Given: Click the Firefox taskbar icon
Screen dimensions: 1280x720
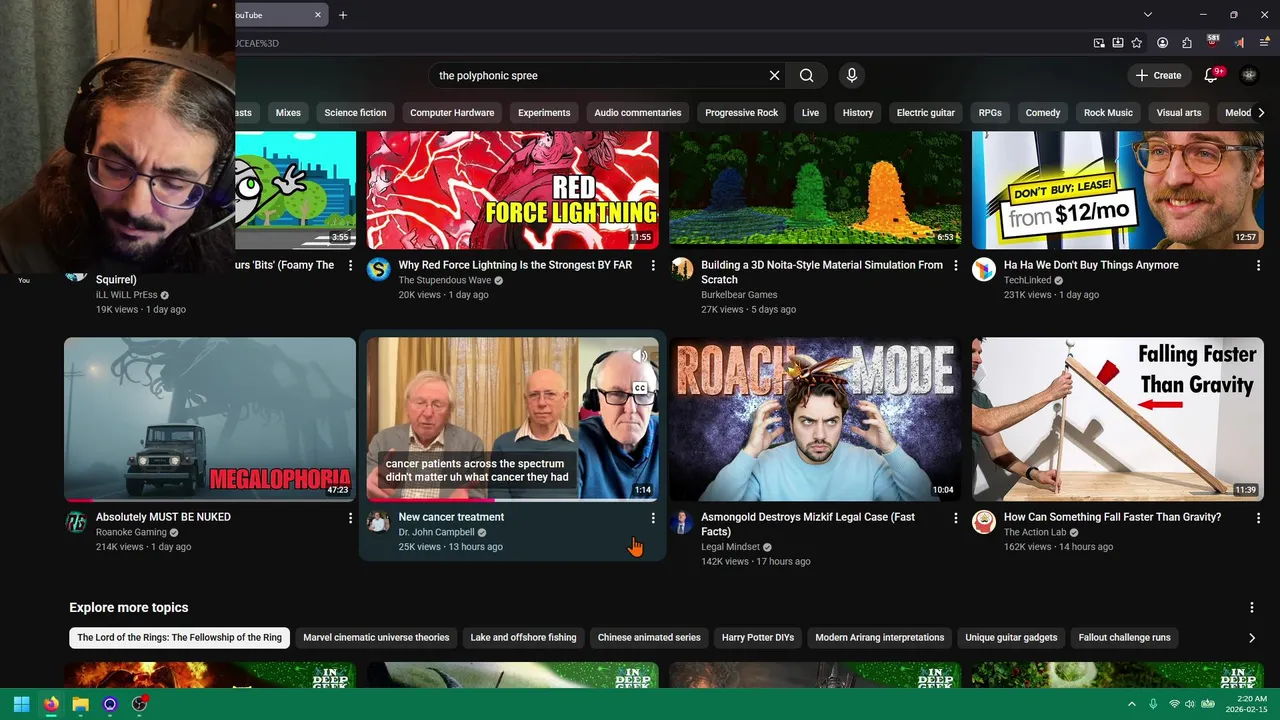Looking at the screenshot, I should coord(51,704).
